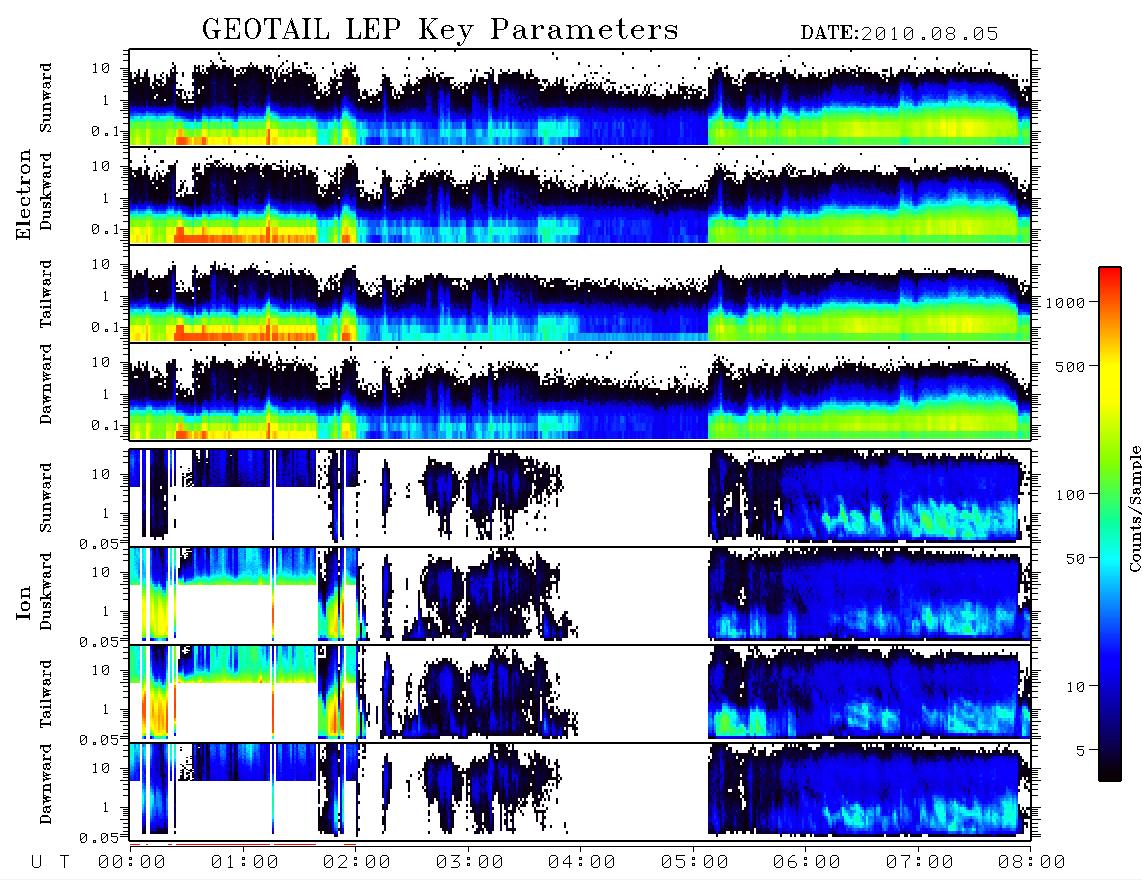Click the 1 tick of Ion Tailward axis
Screen dimensions: 1142x880
coord(106,709)
